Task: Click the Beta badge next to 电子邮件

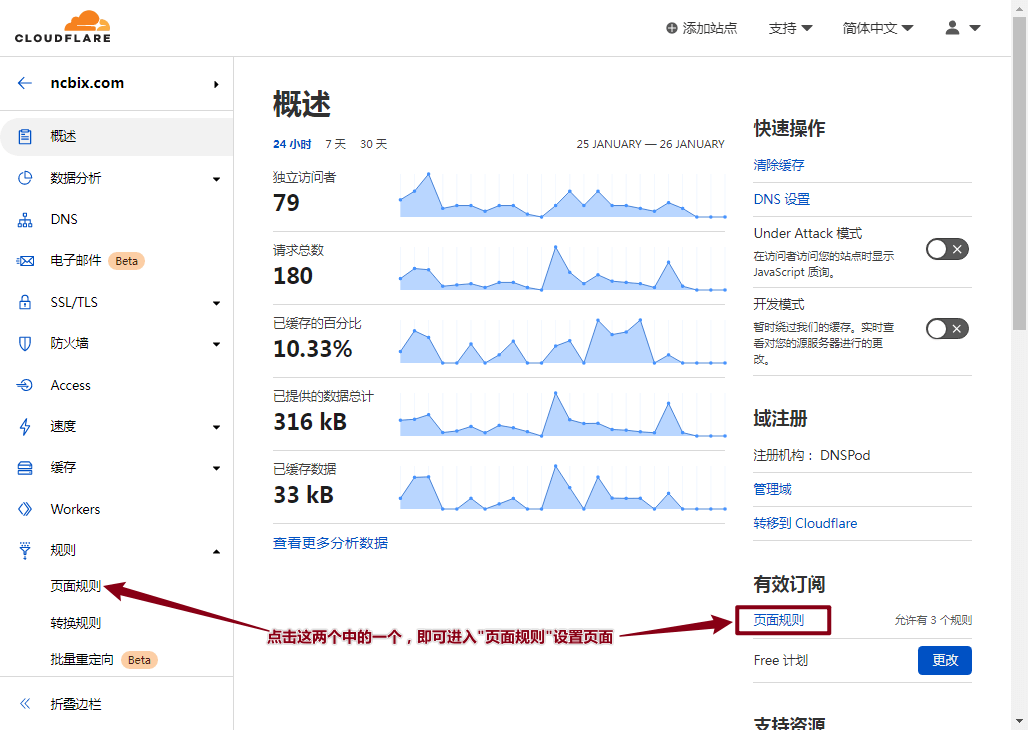Action: (x=126, y=261)
